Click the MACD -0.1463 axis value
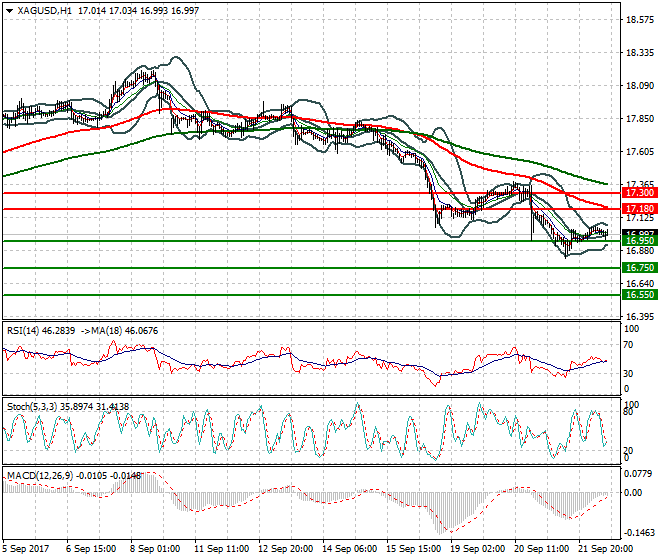Image resolution: width=660 pixels, height=560 pixels. (x=639, y=533)
